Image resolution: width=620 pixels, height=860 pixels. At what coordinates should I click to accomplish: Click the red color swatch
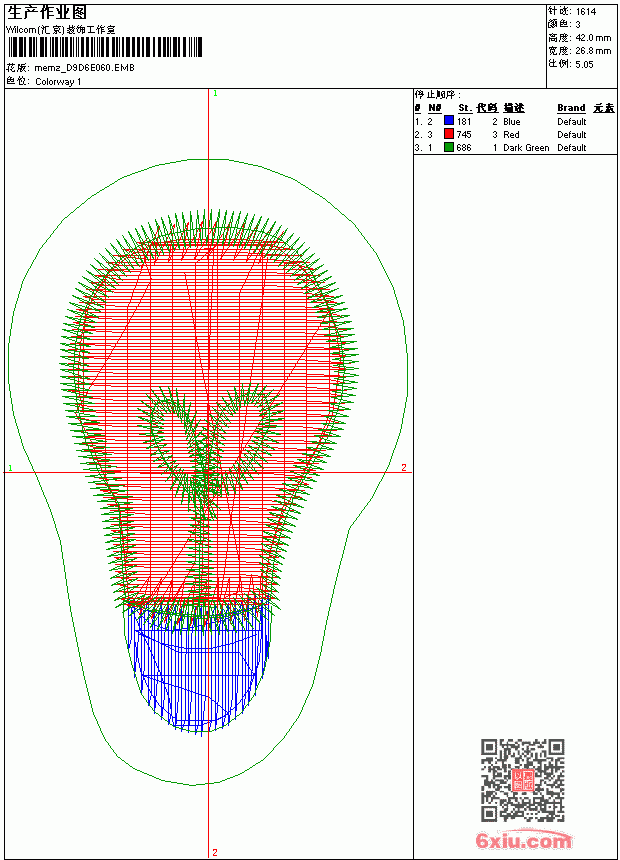449,134
